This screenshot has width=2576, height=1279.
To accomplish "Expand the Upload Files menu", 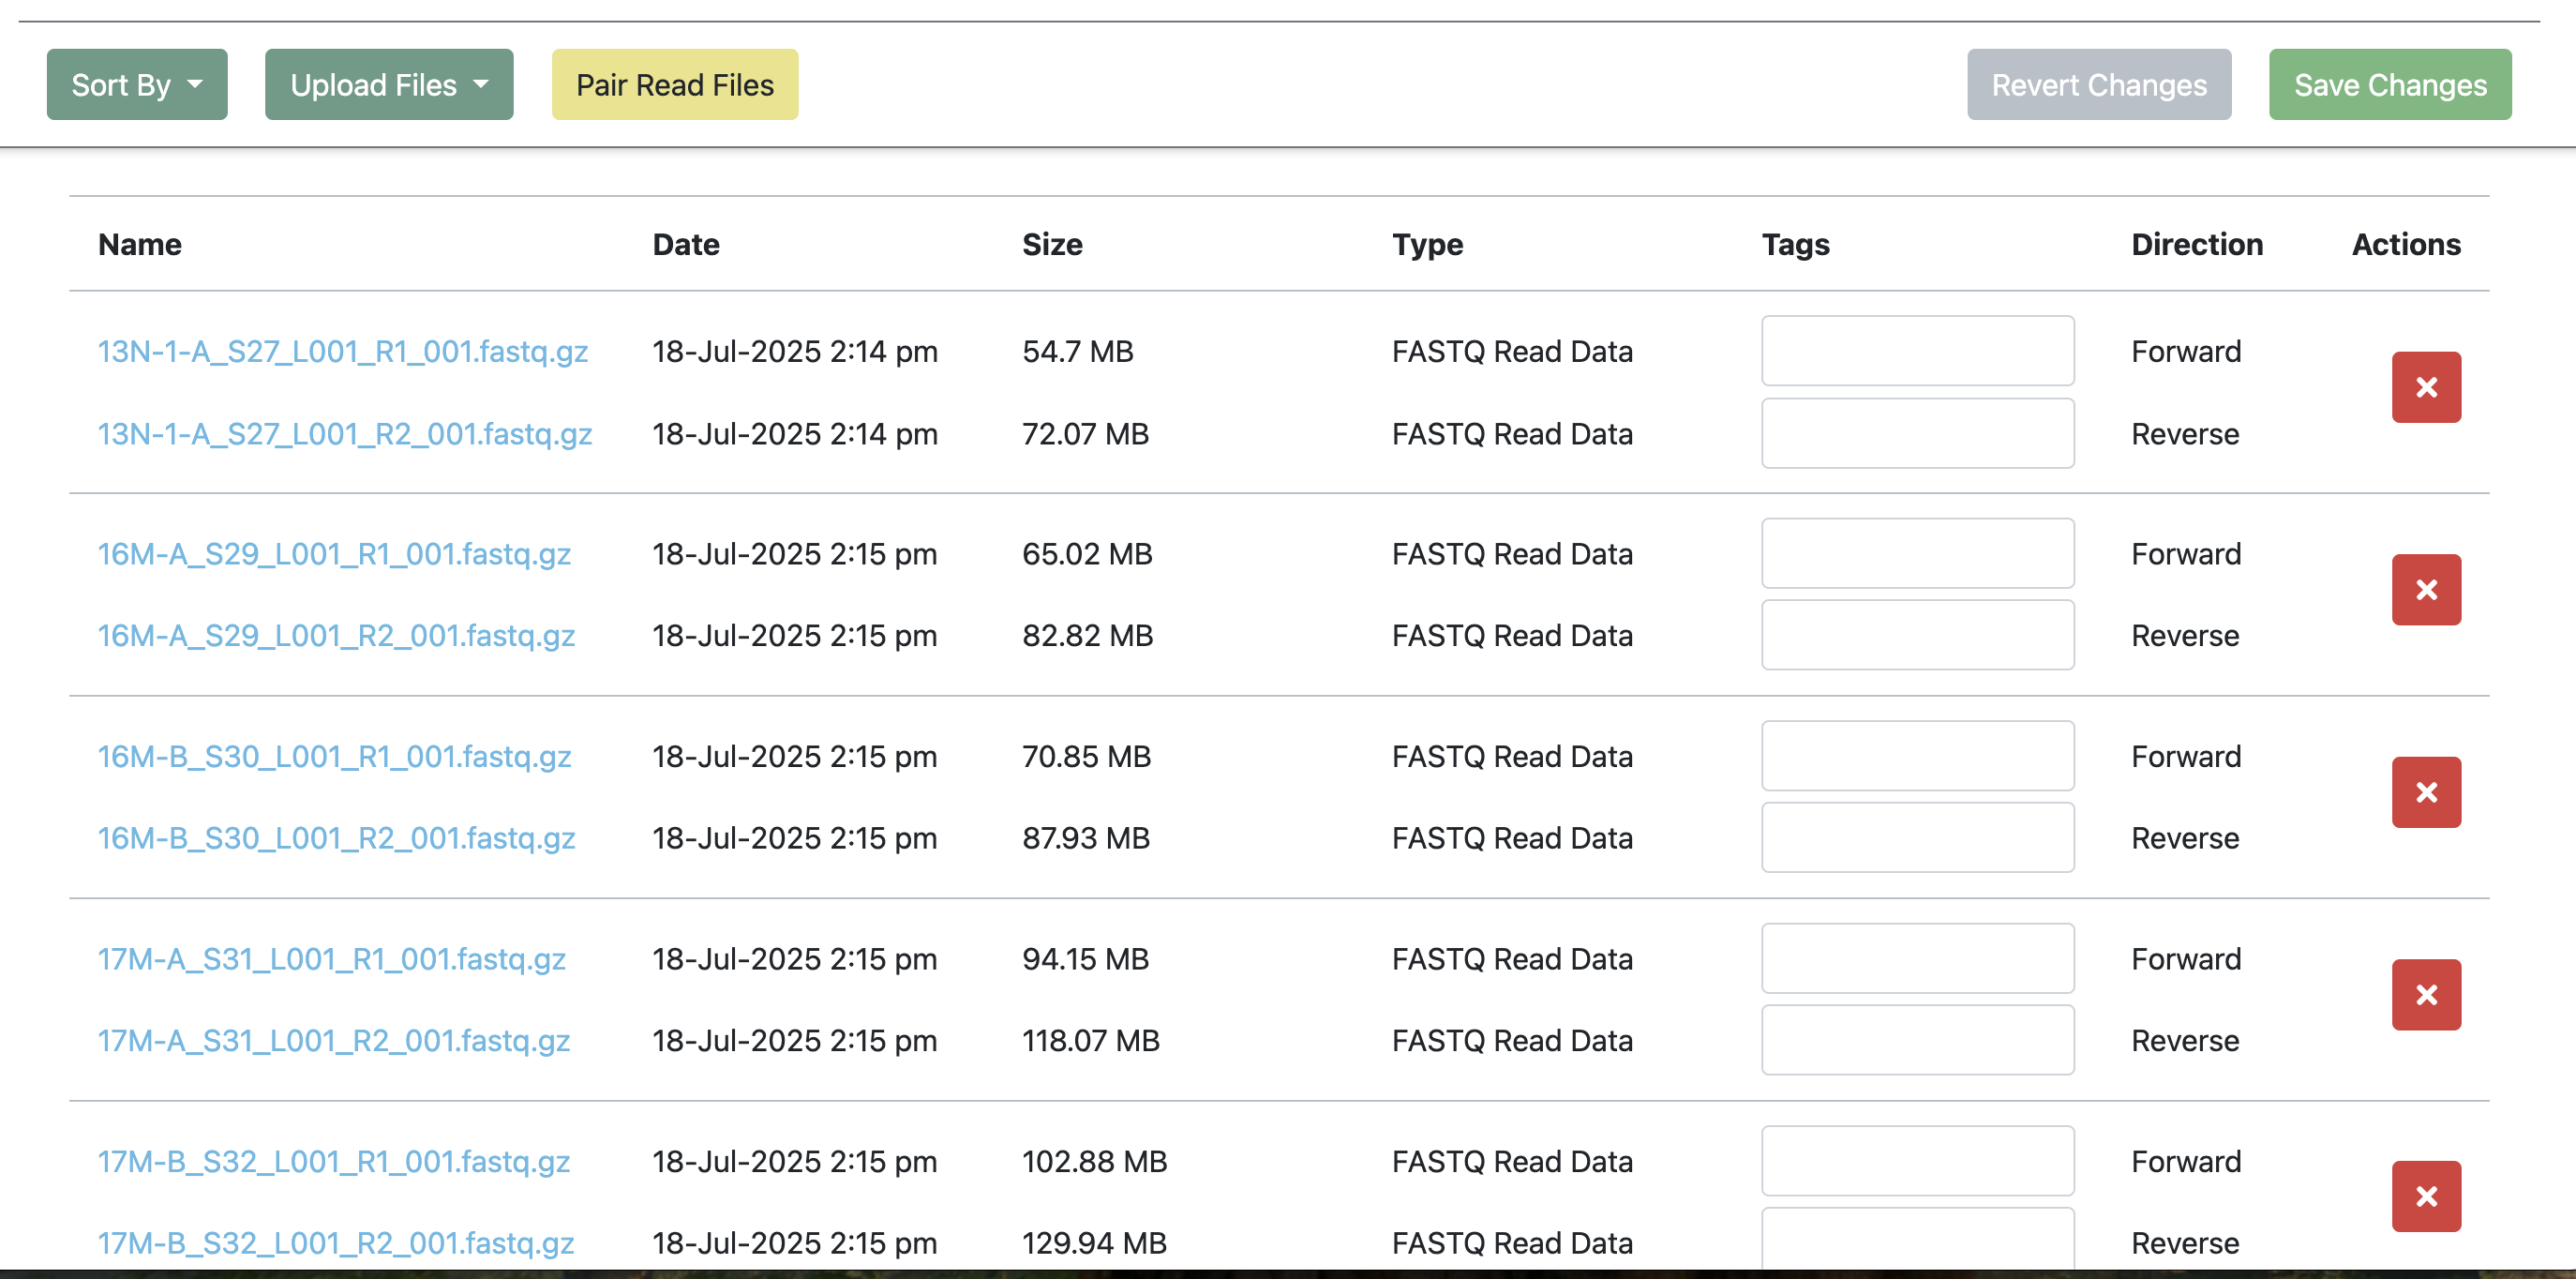I will [389, 85].
